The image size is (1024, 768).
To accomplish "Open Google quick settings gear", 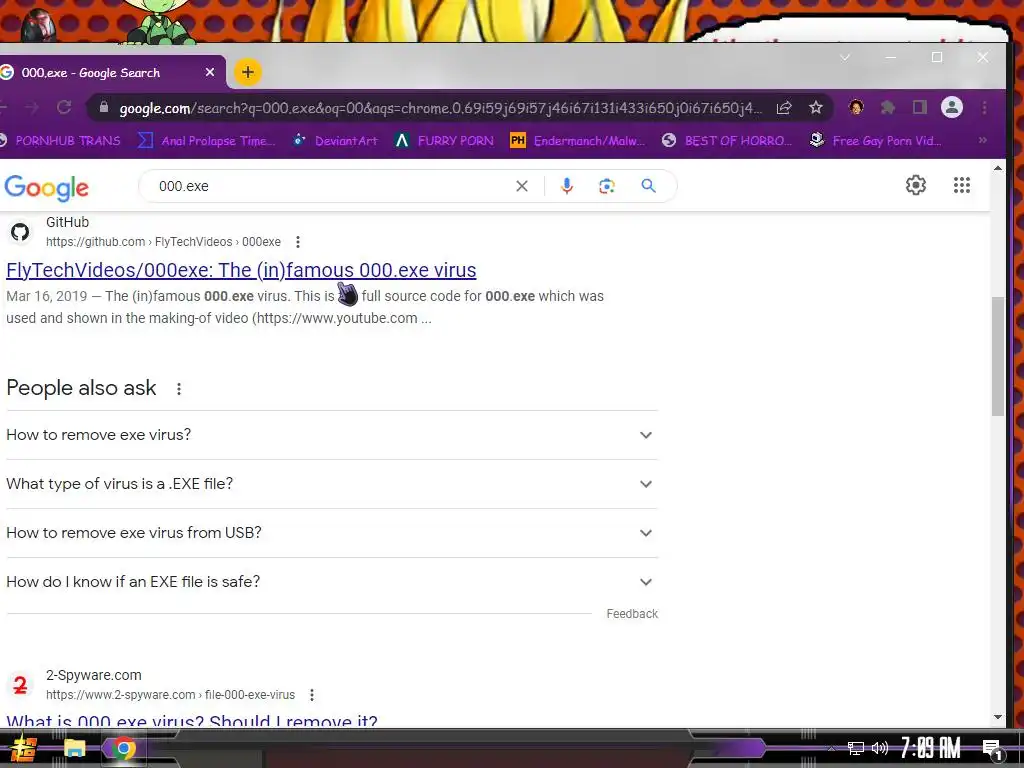I will 916,185.
